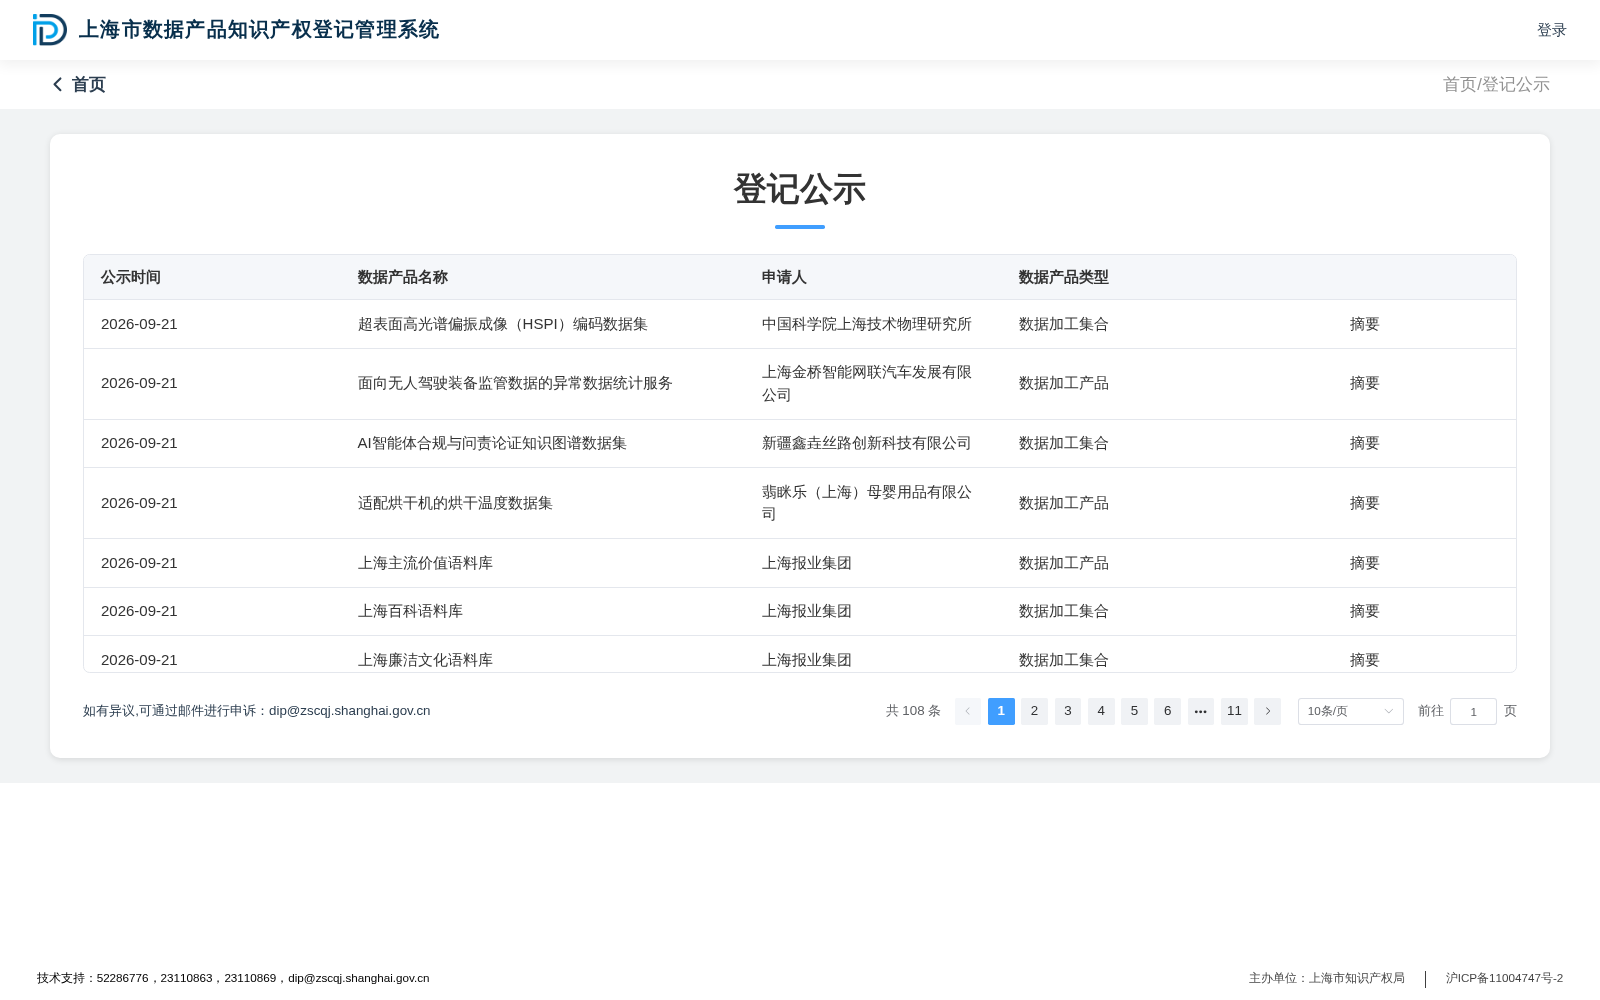
Task: Click 数据加工集合 in the HSPI row
Action: (x=1064, y=324)
